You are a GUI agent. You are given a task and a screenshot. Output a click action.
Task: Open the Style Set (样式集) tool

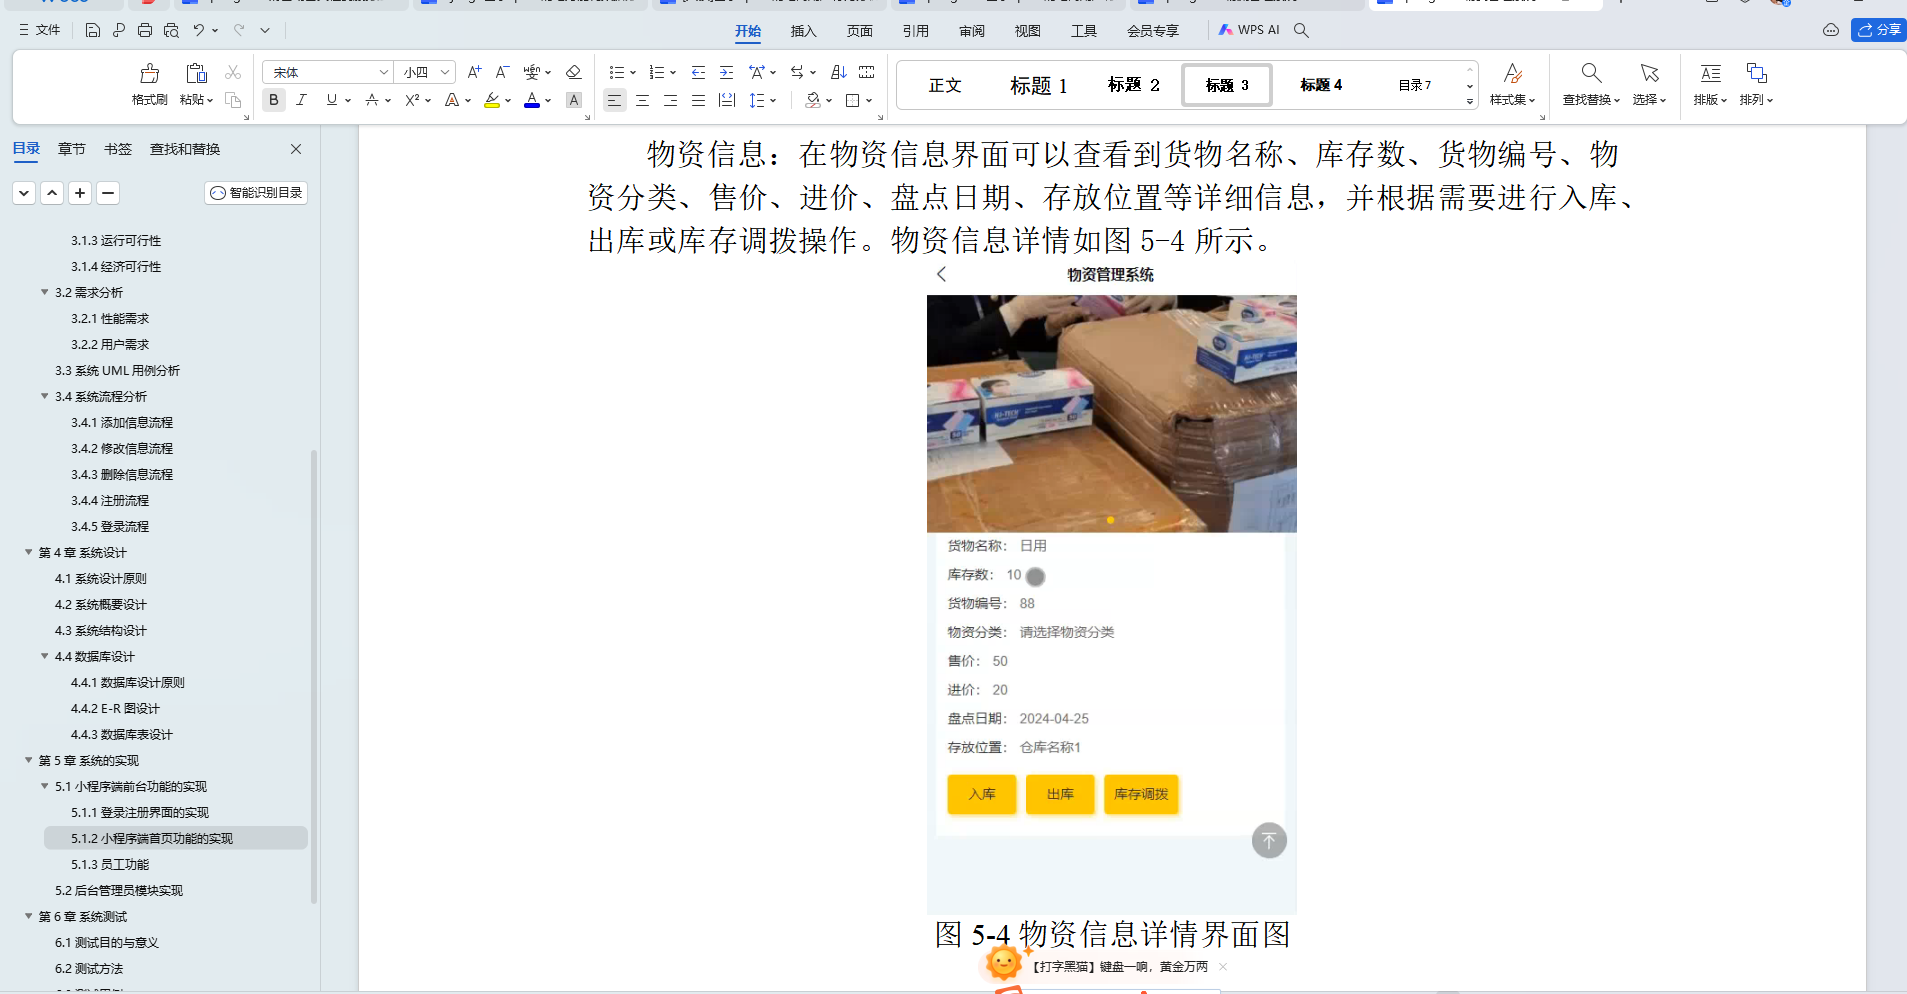(1512, 84)
